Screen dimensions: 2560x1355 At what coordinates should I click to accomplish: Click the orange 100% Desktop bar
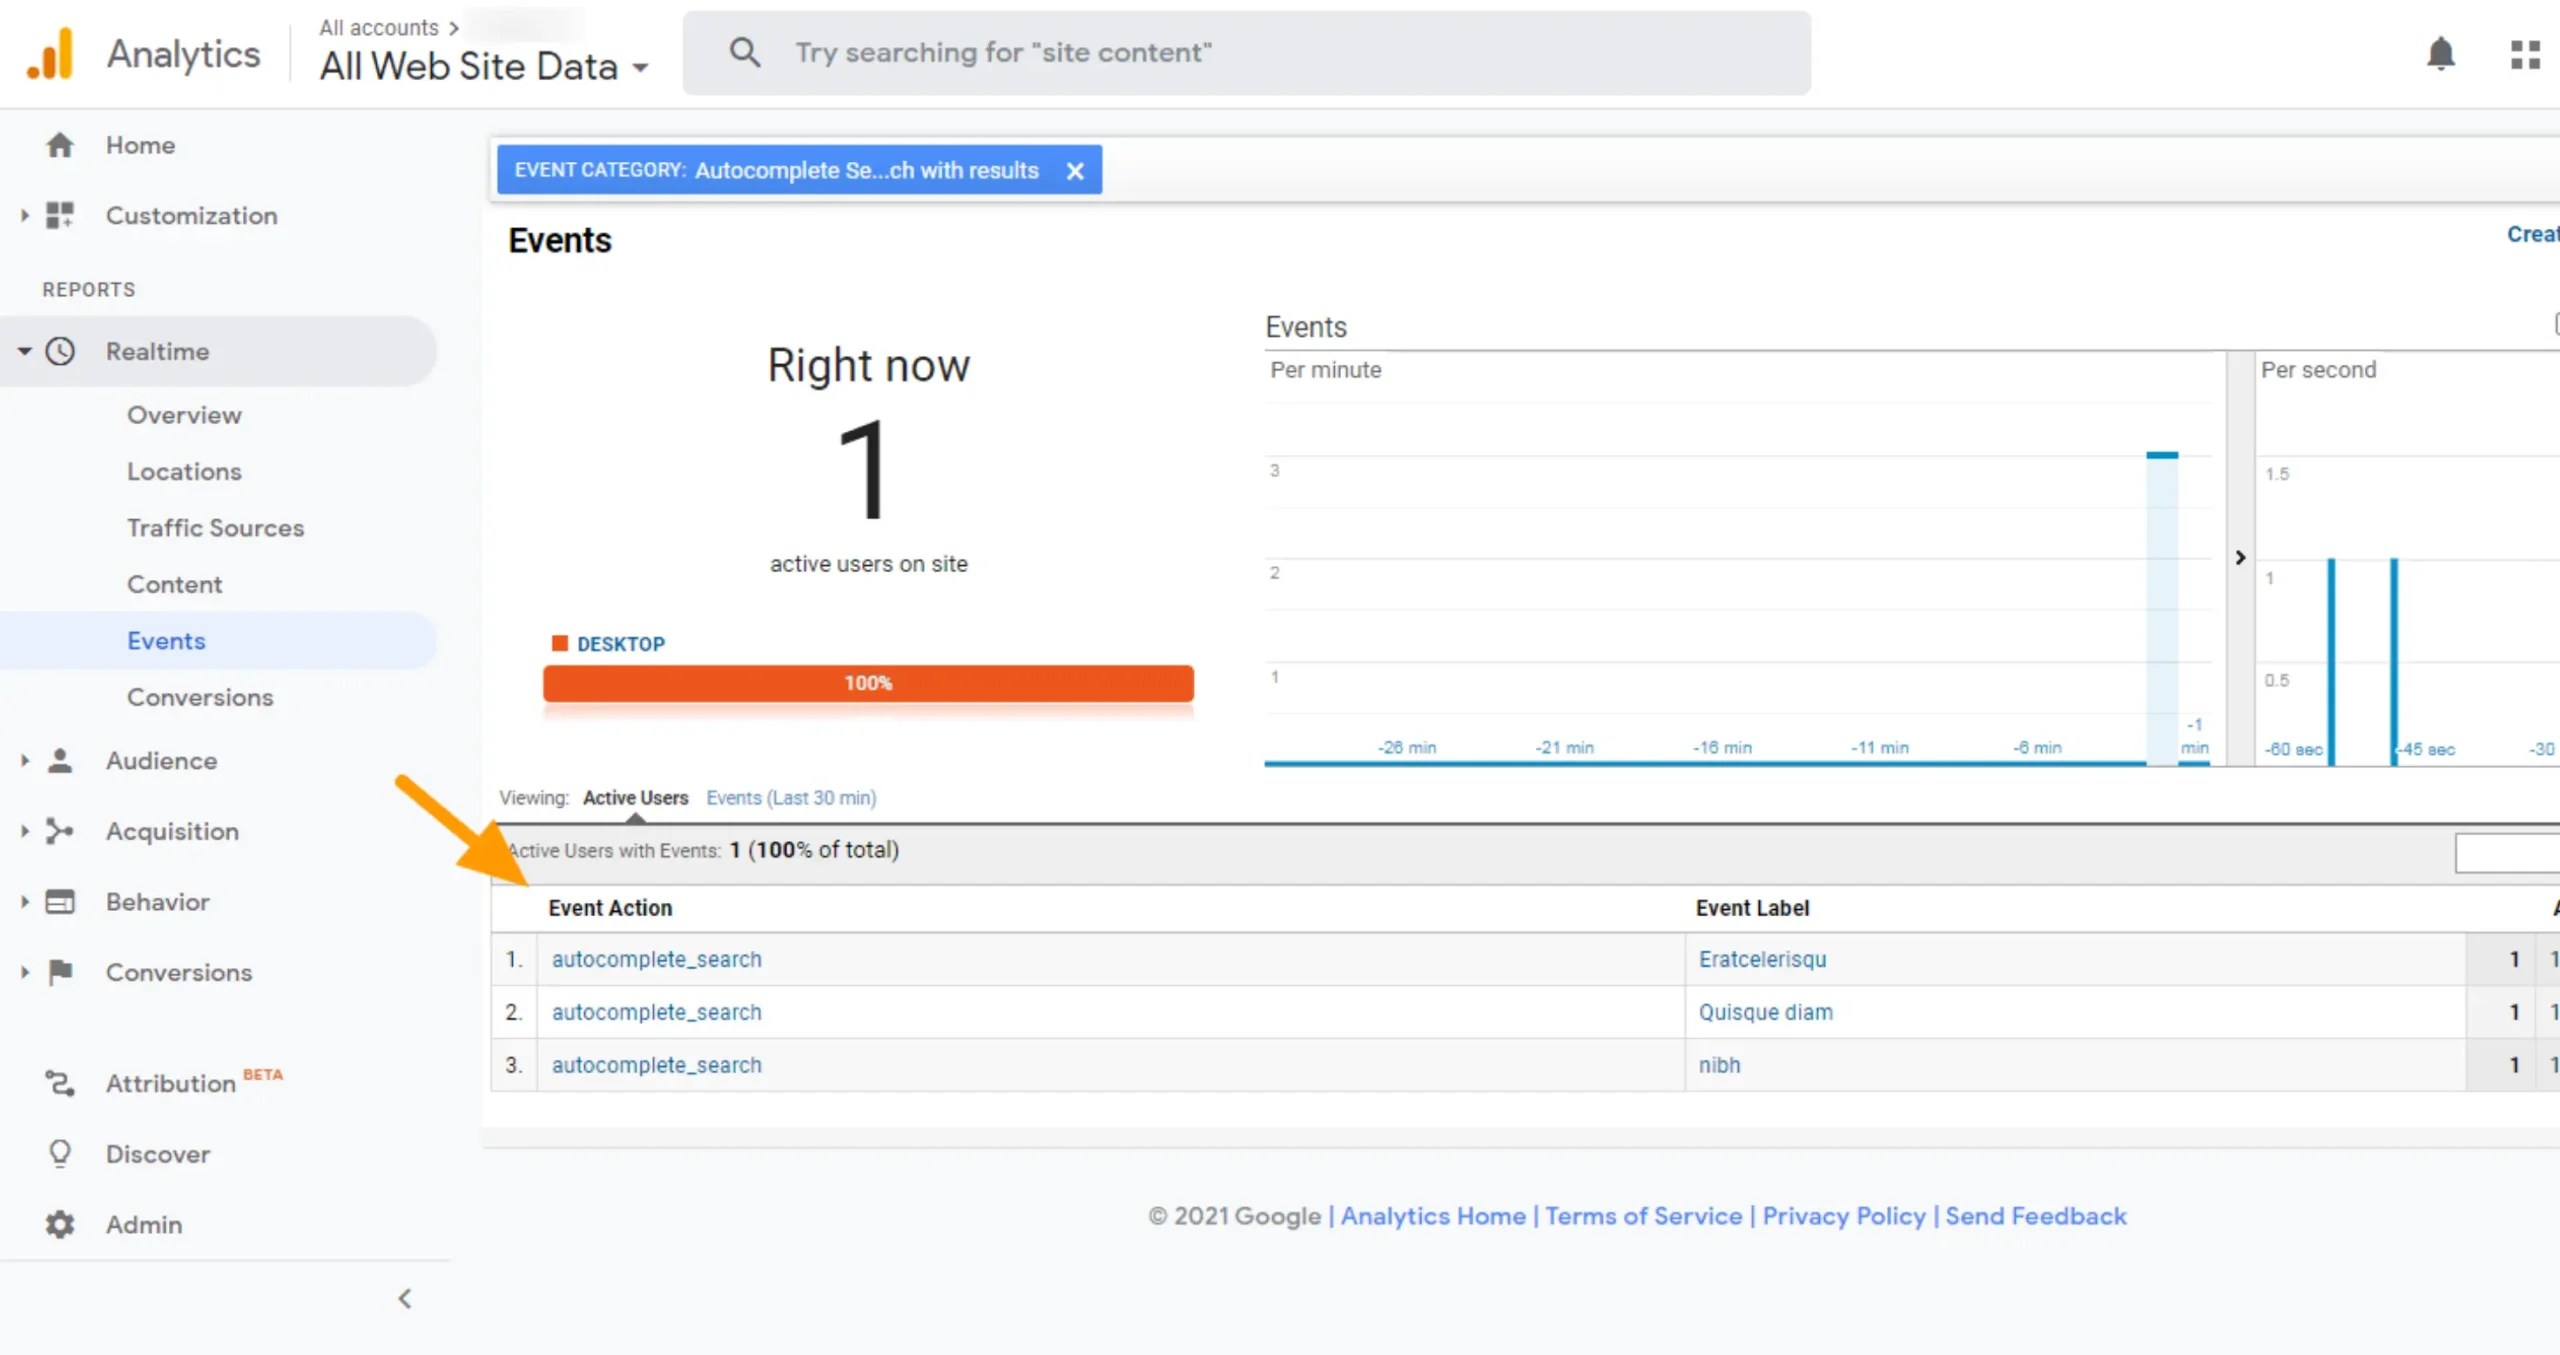click(x=868, y=683)
